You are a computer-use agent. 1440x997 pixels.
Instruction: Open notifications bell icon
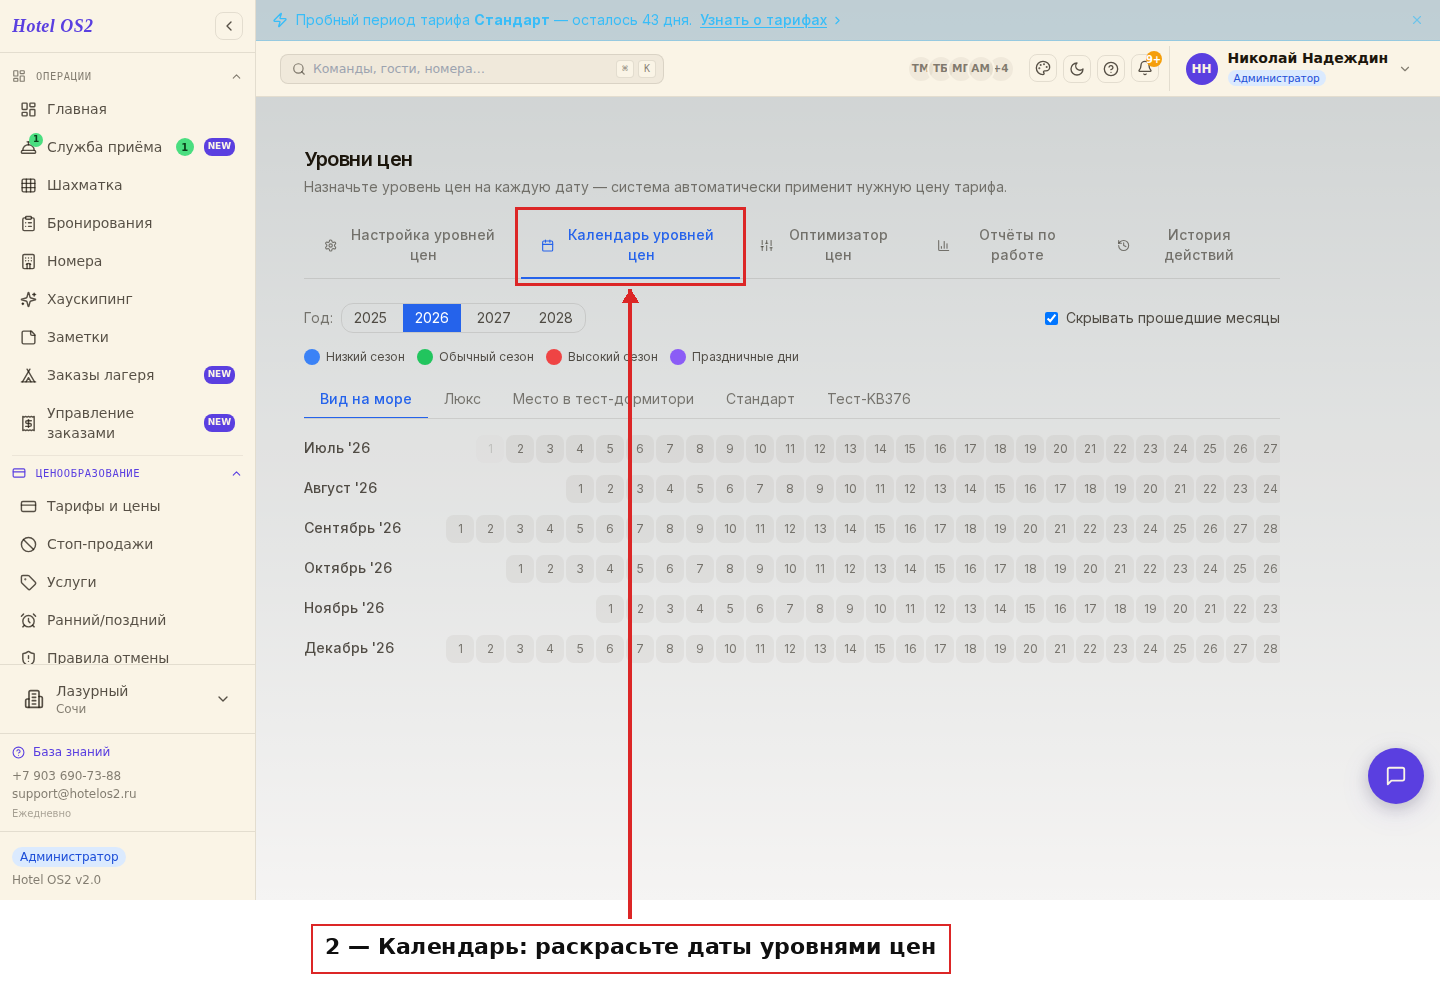tap(1145, 68)
